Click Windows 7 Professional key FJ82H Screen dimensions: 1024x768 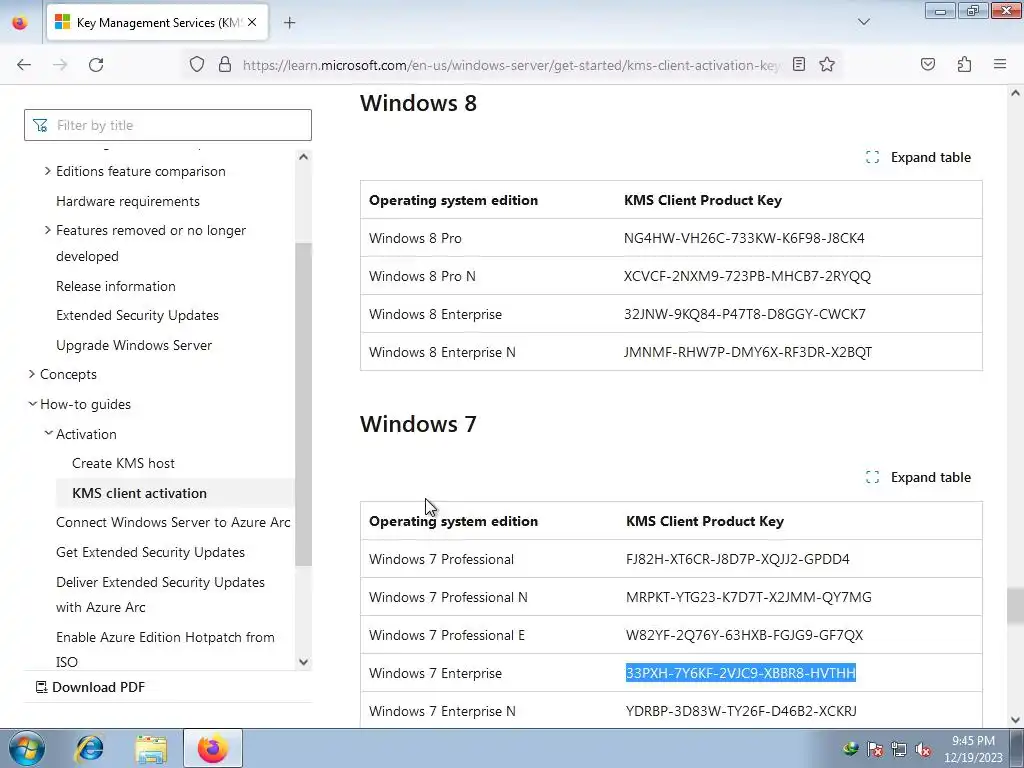click(738, 559)
